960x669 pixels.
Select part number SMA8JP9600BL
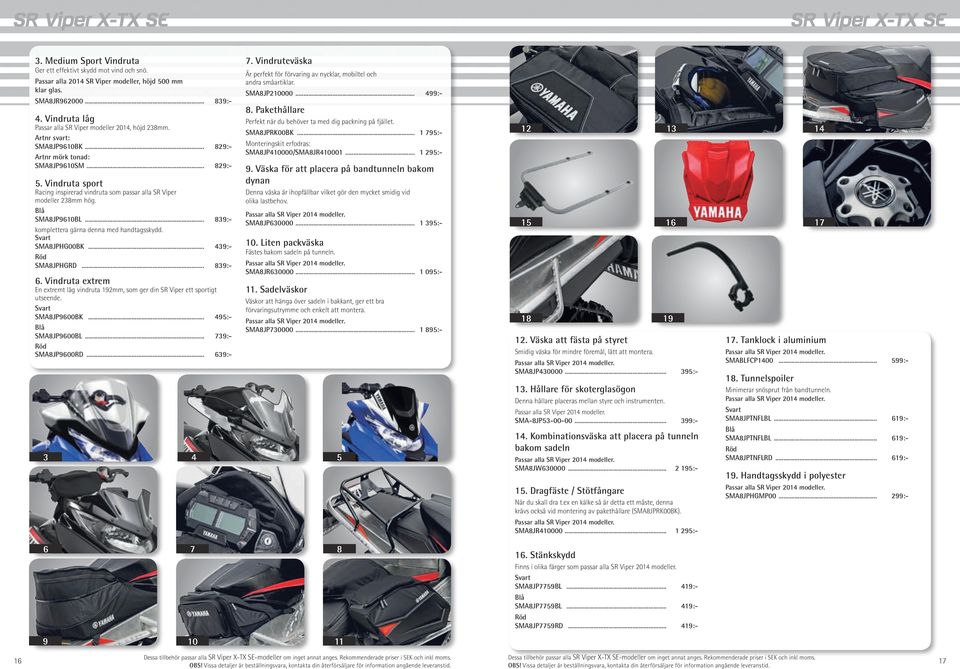point(58,336)
